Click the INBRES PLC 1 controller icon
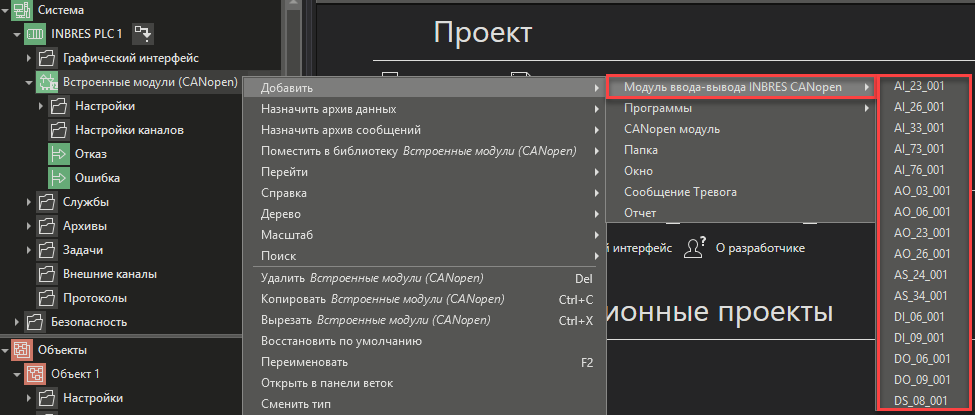This screenshot has height=415, width=975. tap(34, 34)
